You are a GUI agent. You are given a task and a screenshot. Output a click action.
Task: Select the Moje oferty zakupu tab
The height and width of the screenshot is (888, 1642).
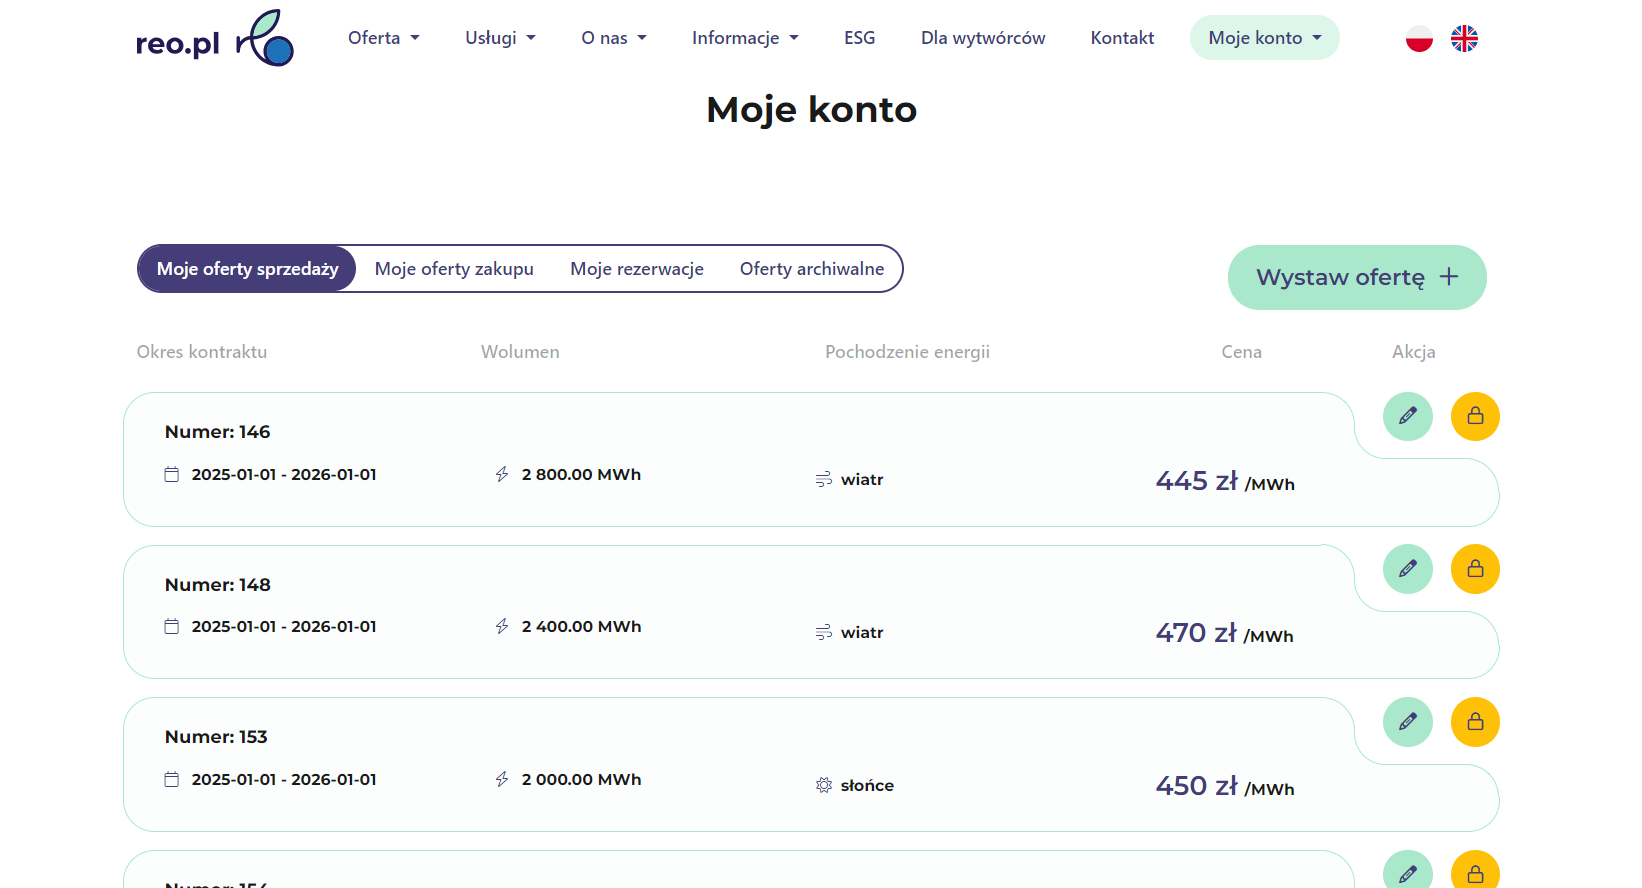pos(454,269)
